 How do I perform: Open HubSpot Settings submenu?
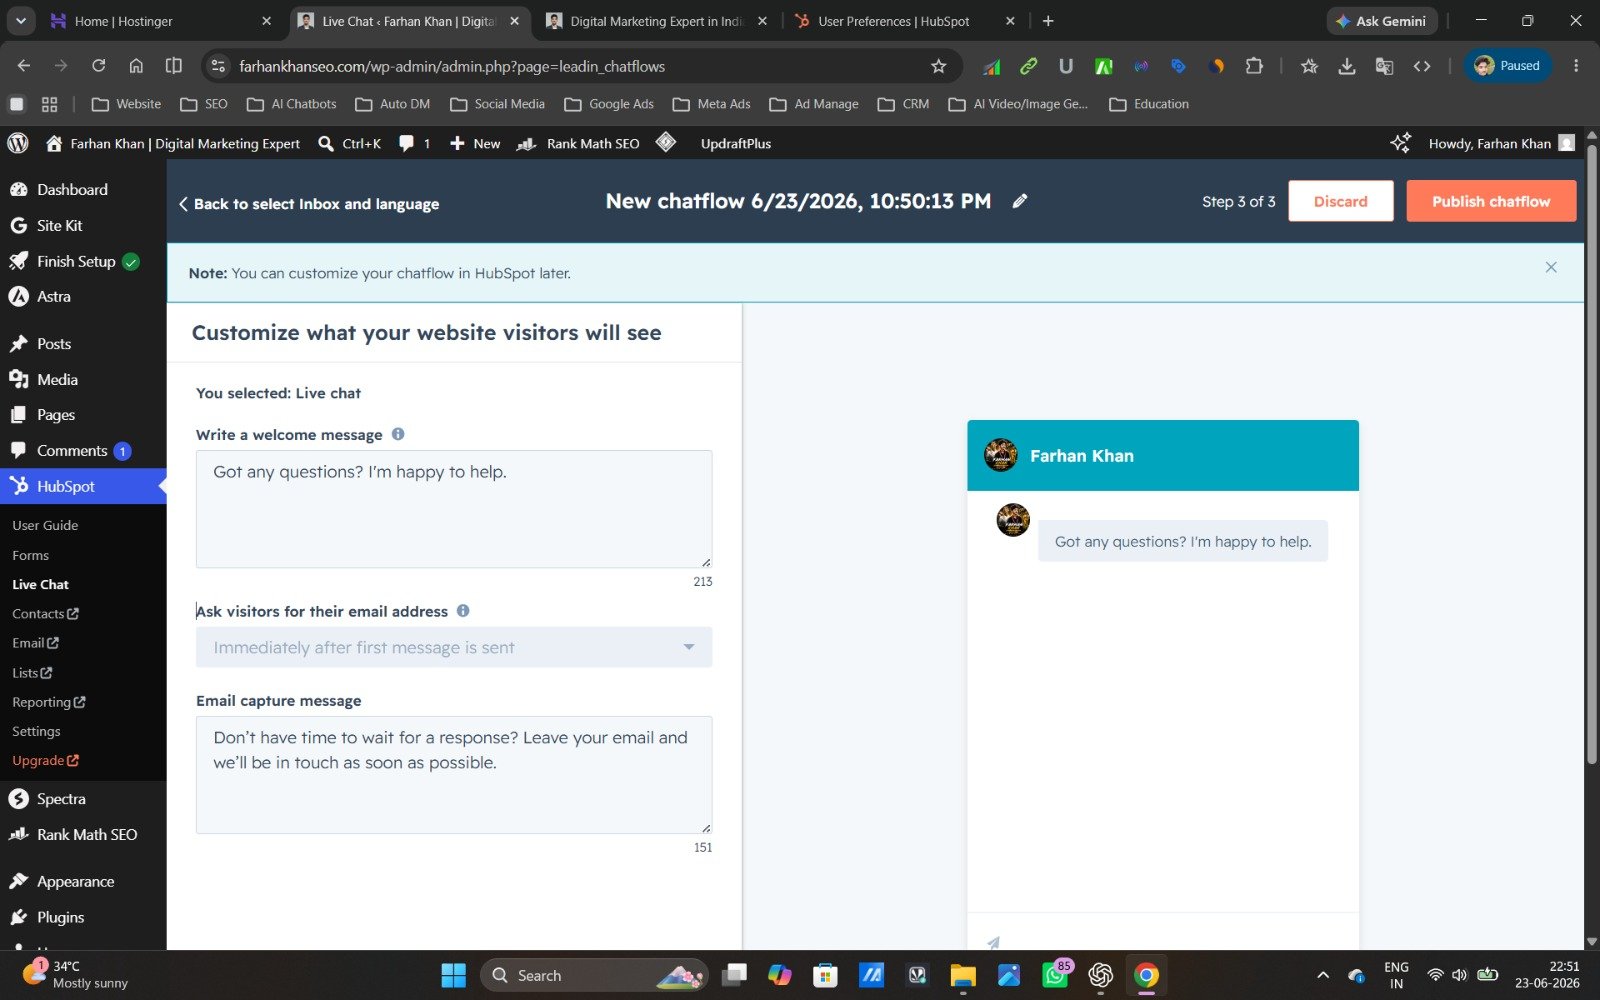coord(36,731)
